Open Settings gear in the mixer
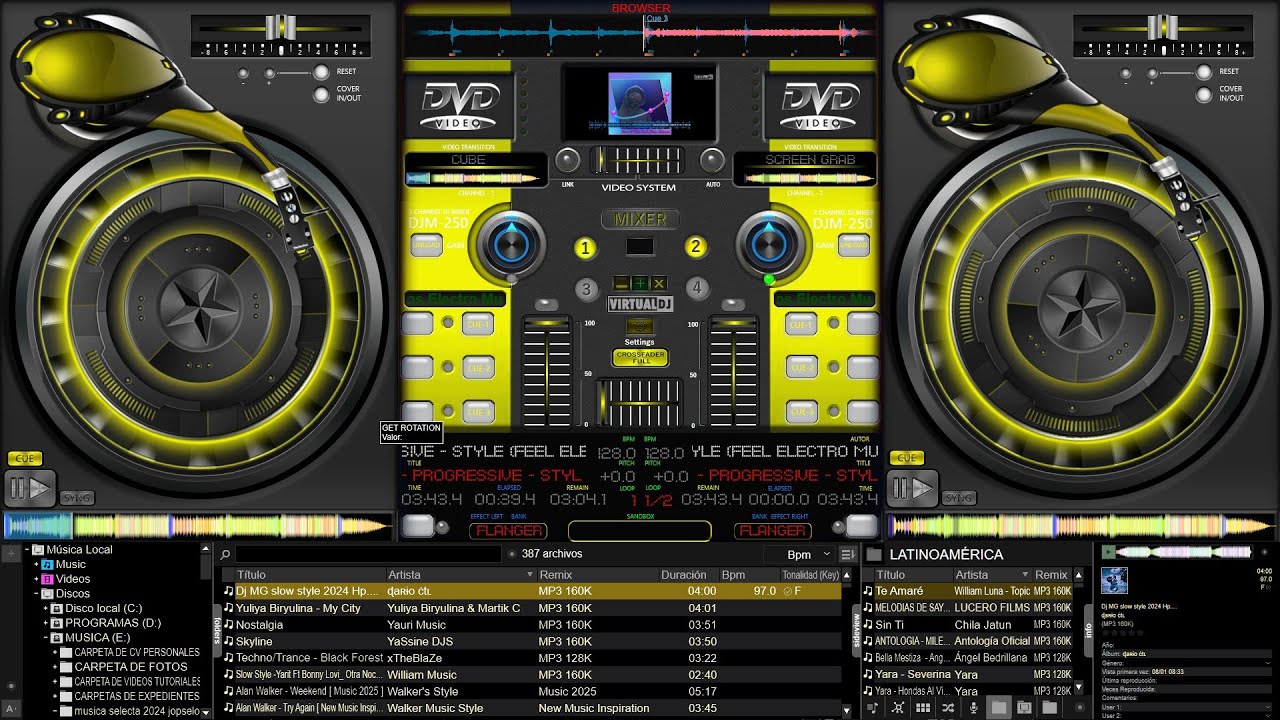 639,326
